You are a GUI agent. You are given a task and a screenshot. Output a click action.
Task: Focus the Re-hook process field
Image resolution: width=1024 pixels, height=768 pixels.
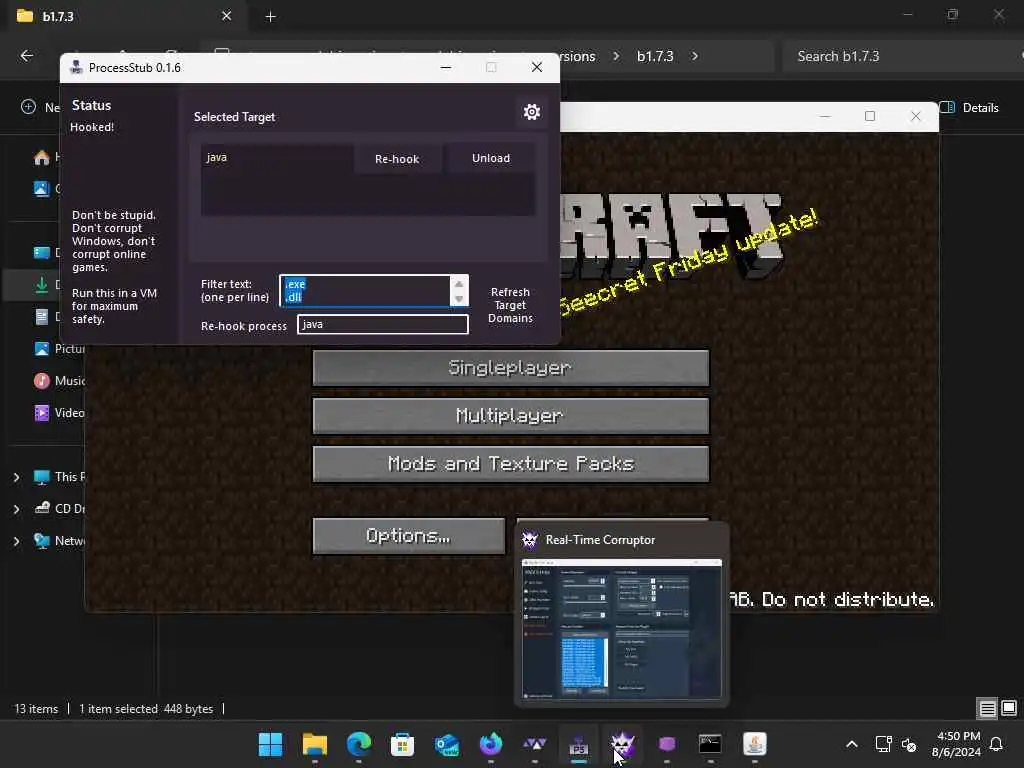pos(383,325)
